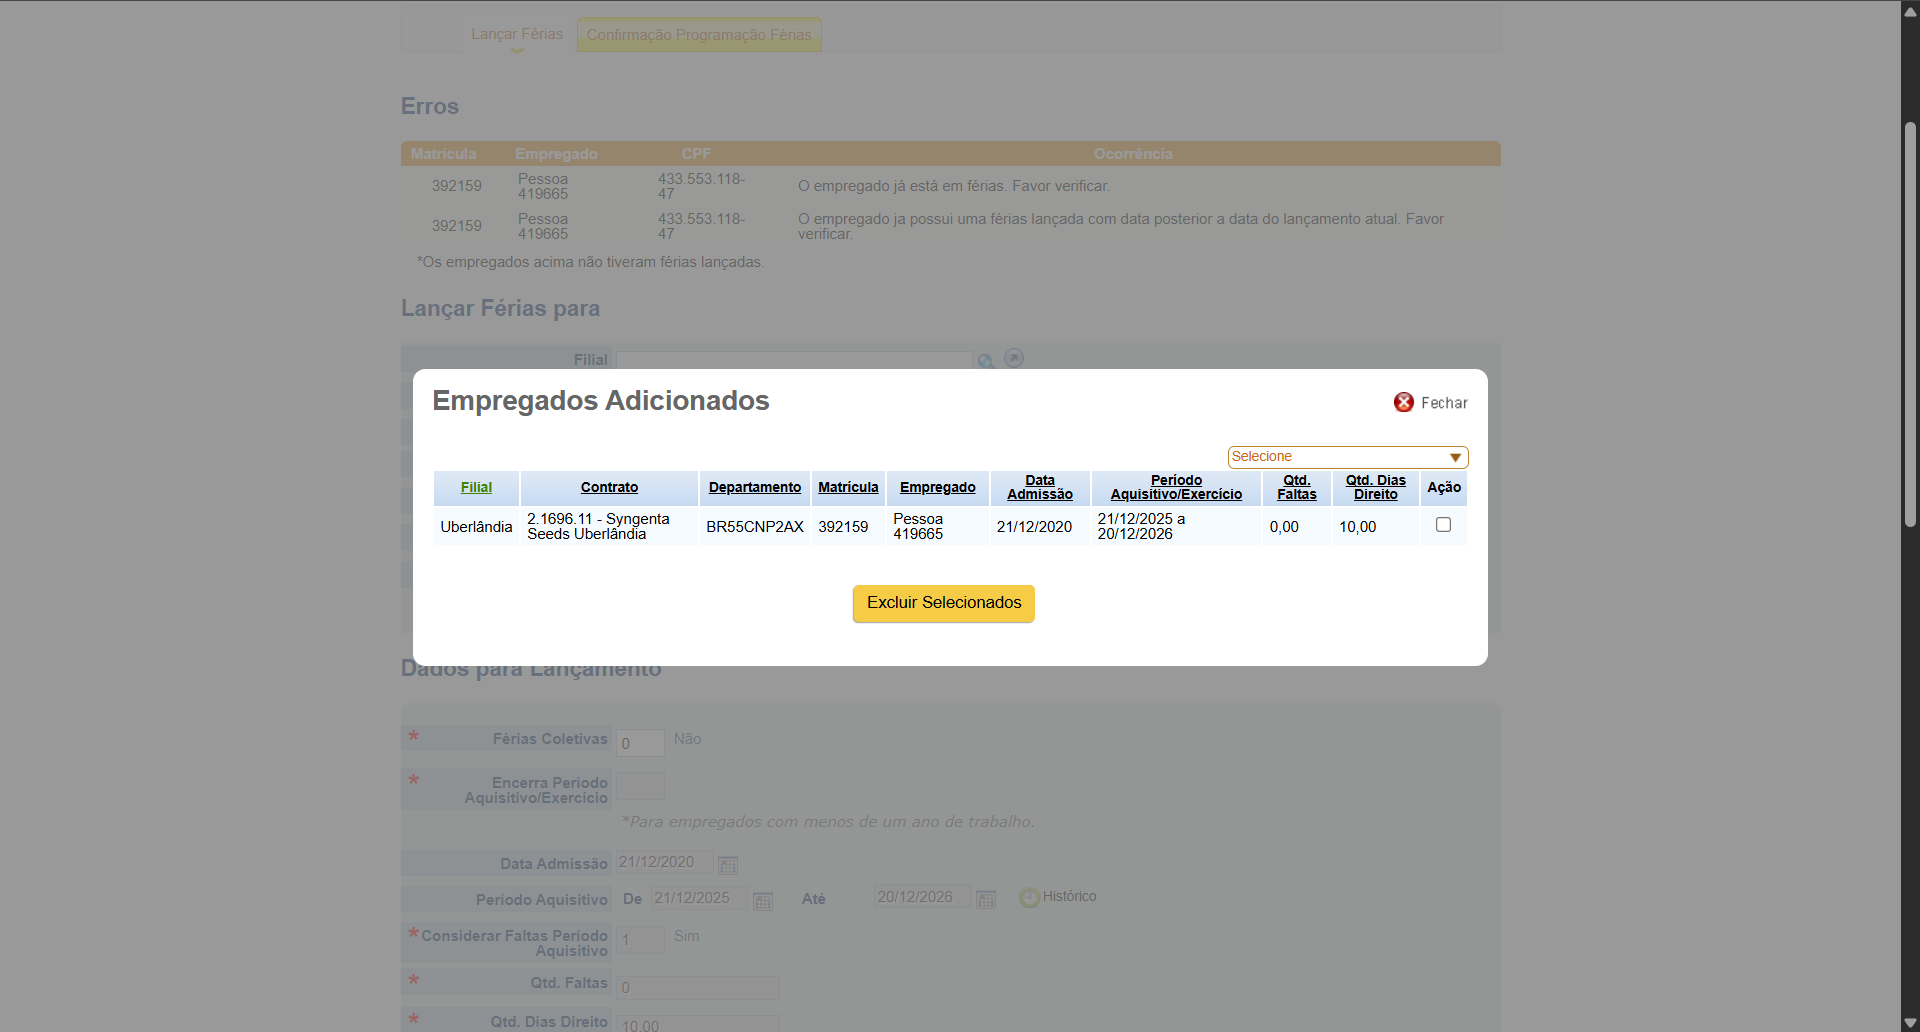
Task: Click the scrollbar up arrow
Action: (1910, 12)
